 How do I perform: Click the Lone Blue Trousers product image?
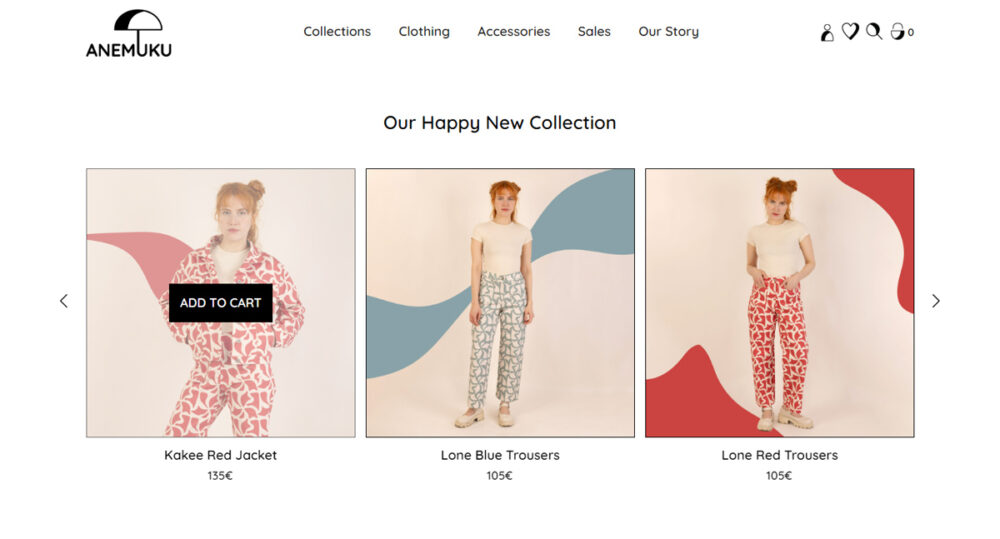point(500,303)
